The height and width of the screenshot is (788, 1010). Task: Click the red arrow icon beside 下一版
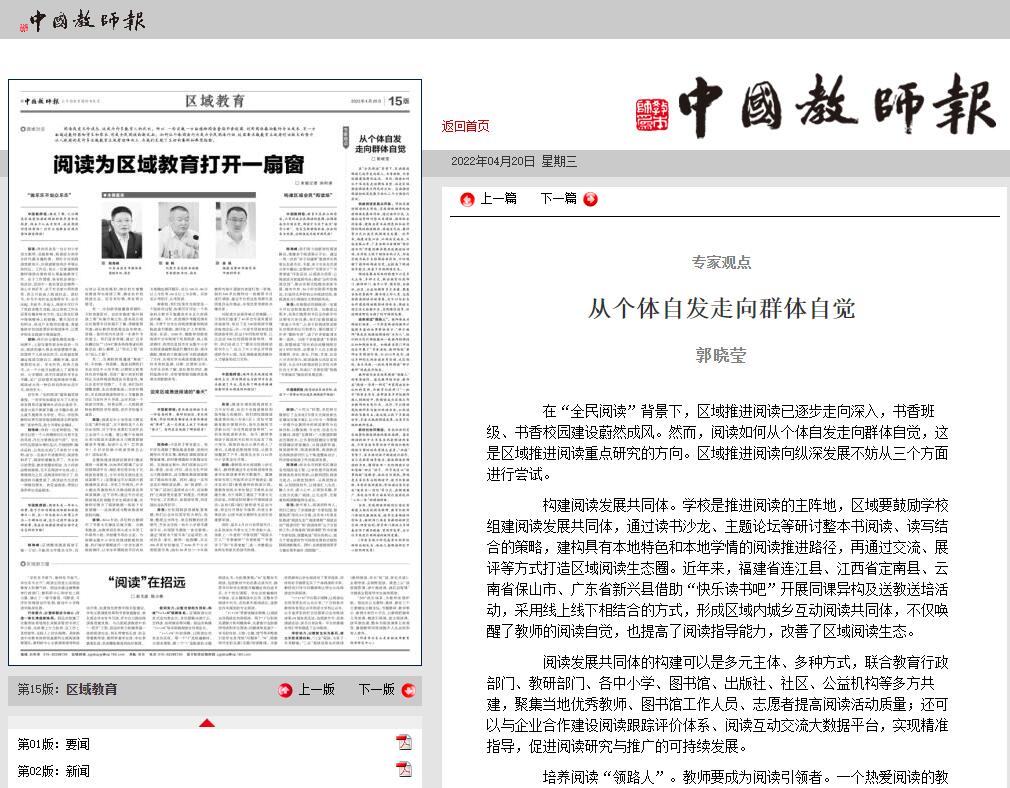click(408, 690)
